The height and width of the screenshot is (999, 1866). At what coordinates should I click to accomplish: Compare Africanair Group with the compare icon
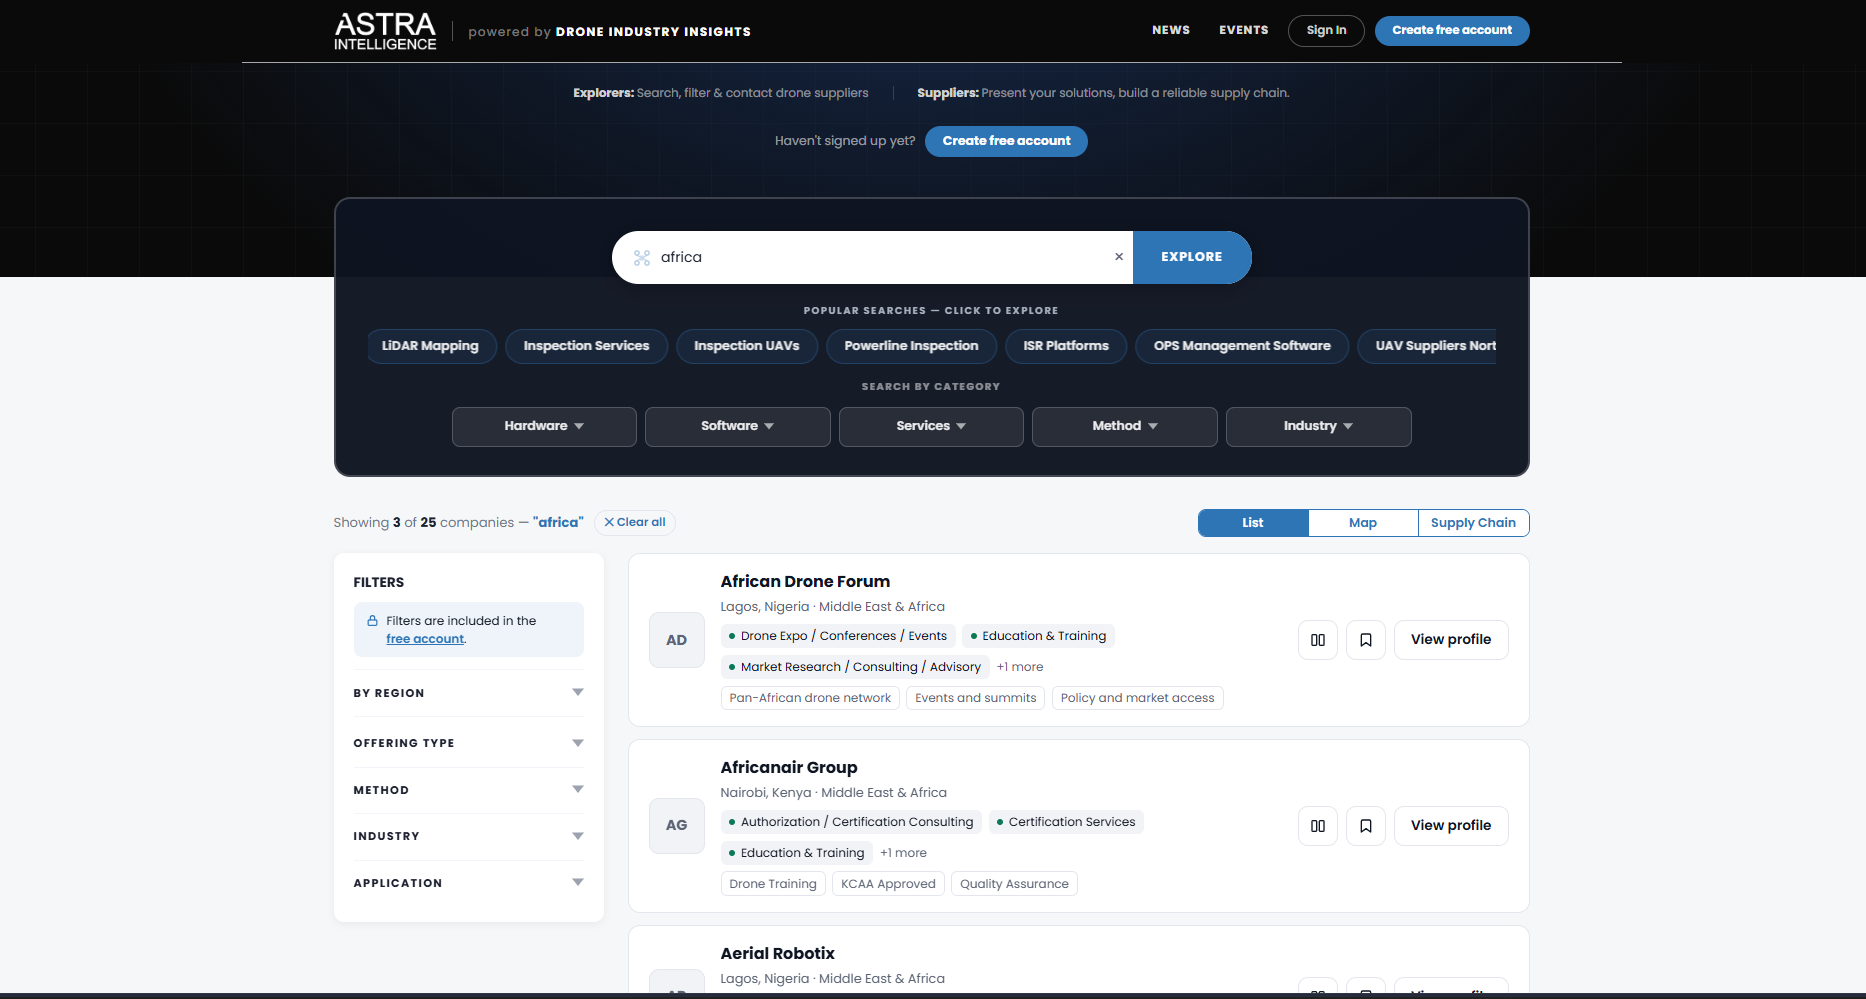pos(1318,826)
